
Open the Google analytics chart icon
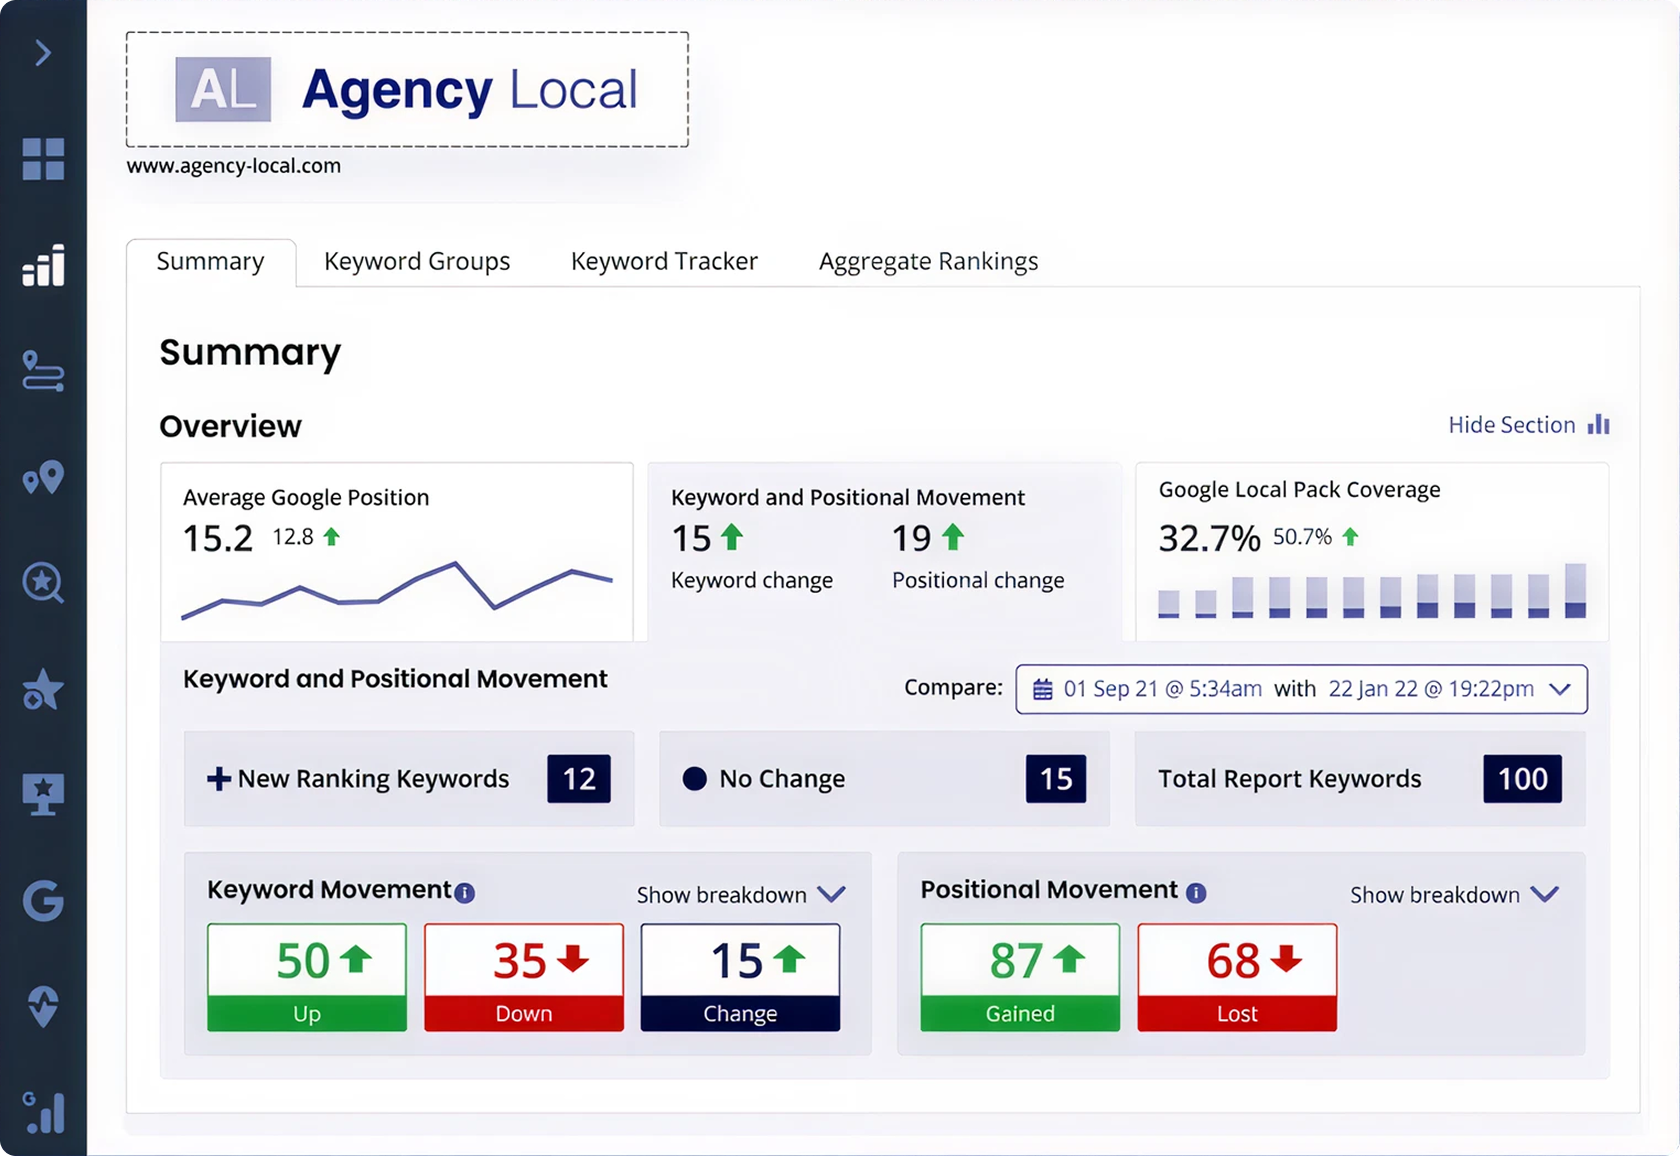click(x=43, y=1113)
